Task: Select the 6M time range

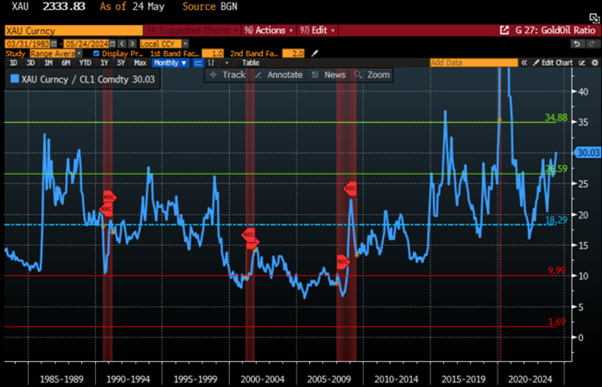Action: tap(66, 63)
